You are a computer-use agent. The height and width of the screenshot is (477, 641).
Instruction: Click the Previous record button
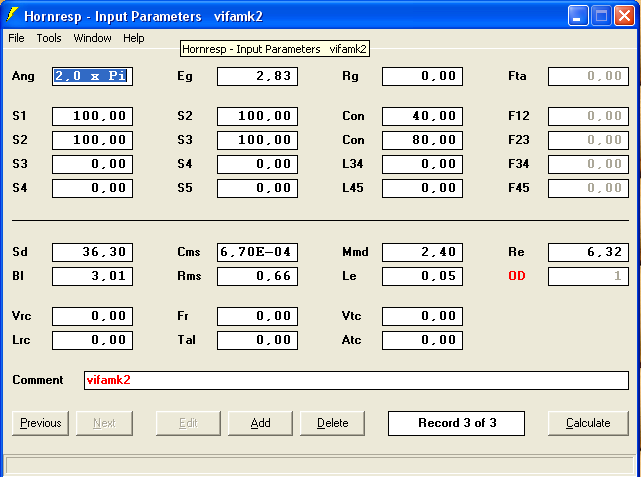point(41,423)
